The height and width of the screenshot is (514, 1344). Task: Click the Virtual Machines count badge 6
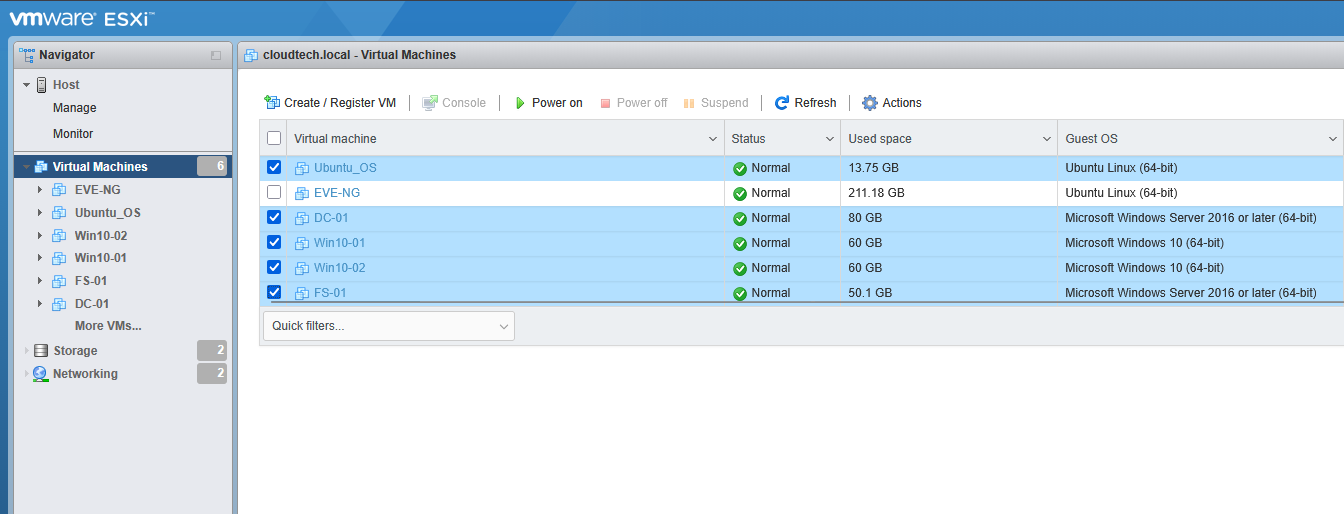coord(212,167)
